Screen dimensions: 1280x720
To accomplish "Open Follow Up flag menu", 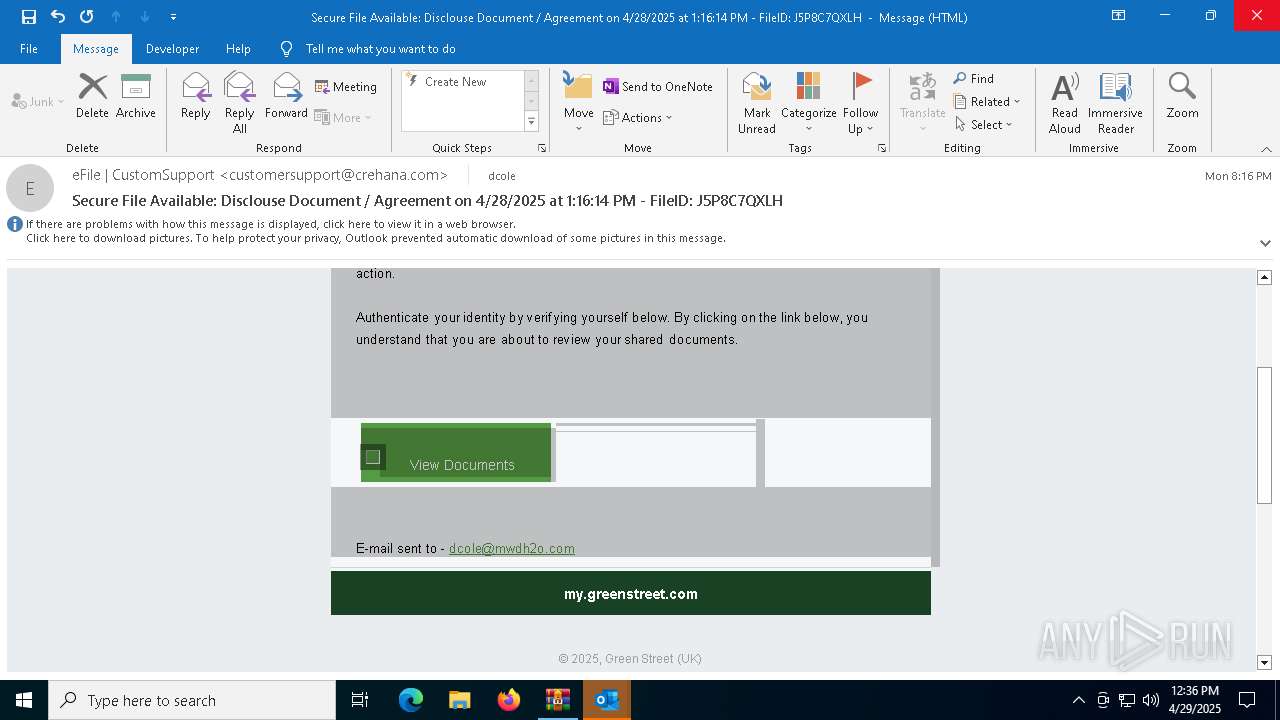I will coord(860,102).
